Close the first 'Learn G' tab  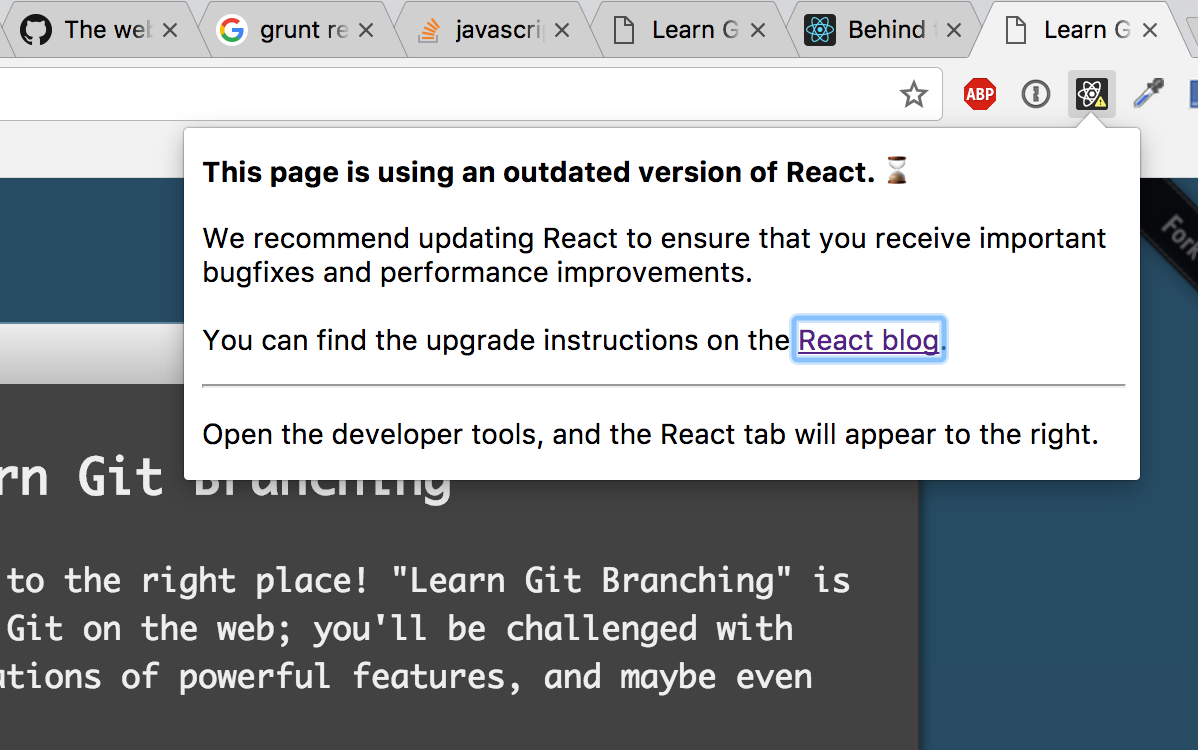tap(758, 30)
